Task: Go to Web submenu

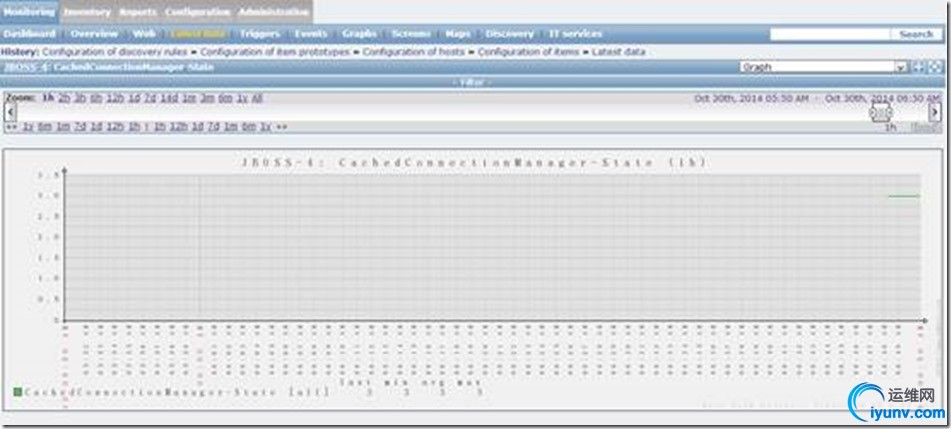Action: pyautogui.click(x=144, y=34)
